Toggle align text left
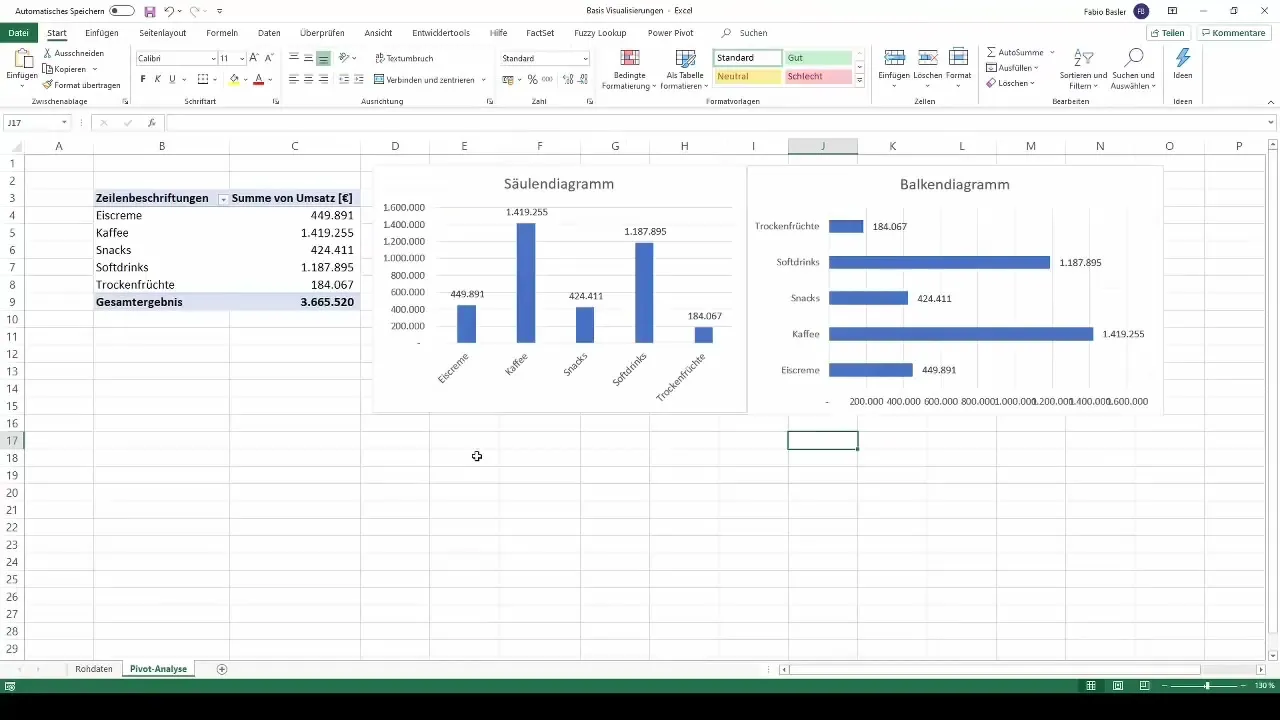This screenshot has height=720, width=1280. [x=294, y=79]
